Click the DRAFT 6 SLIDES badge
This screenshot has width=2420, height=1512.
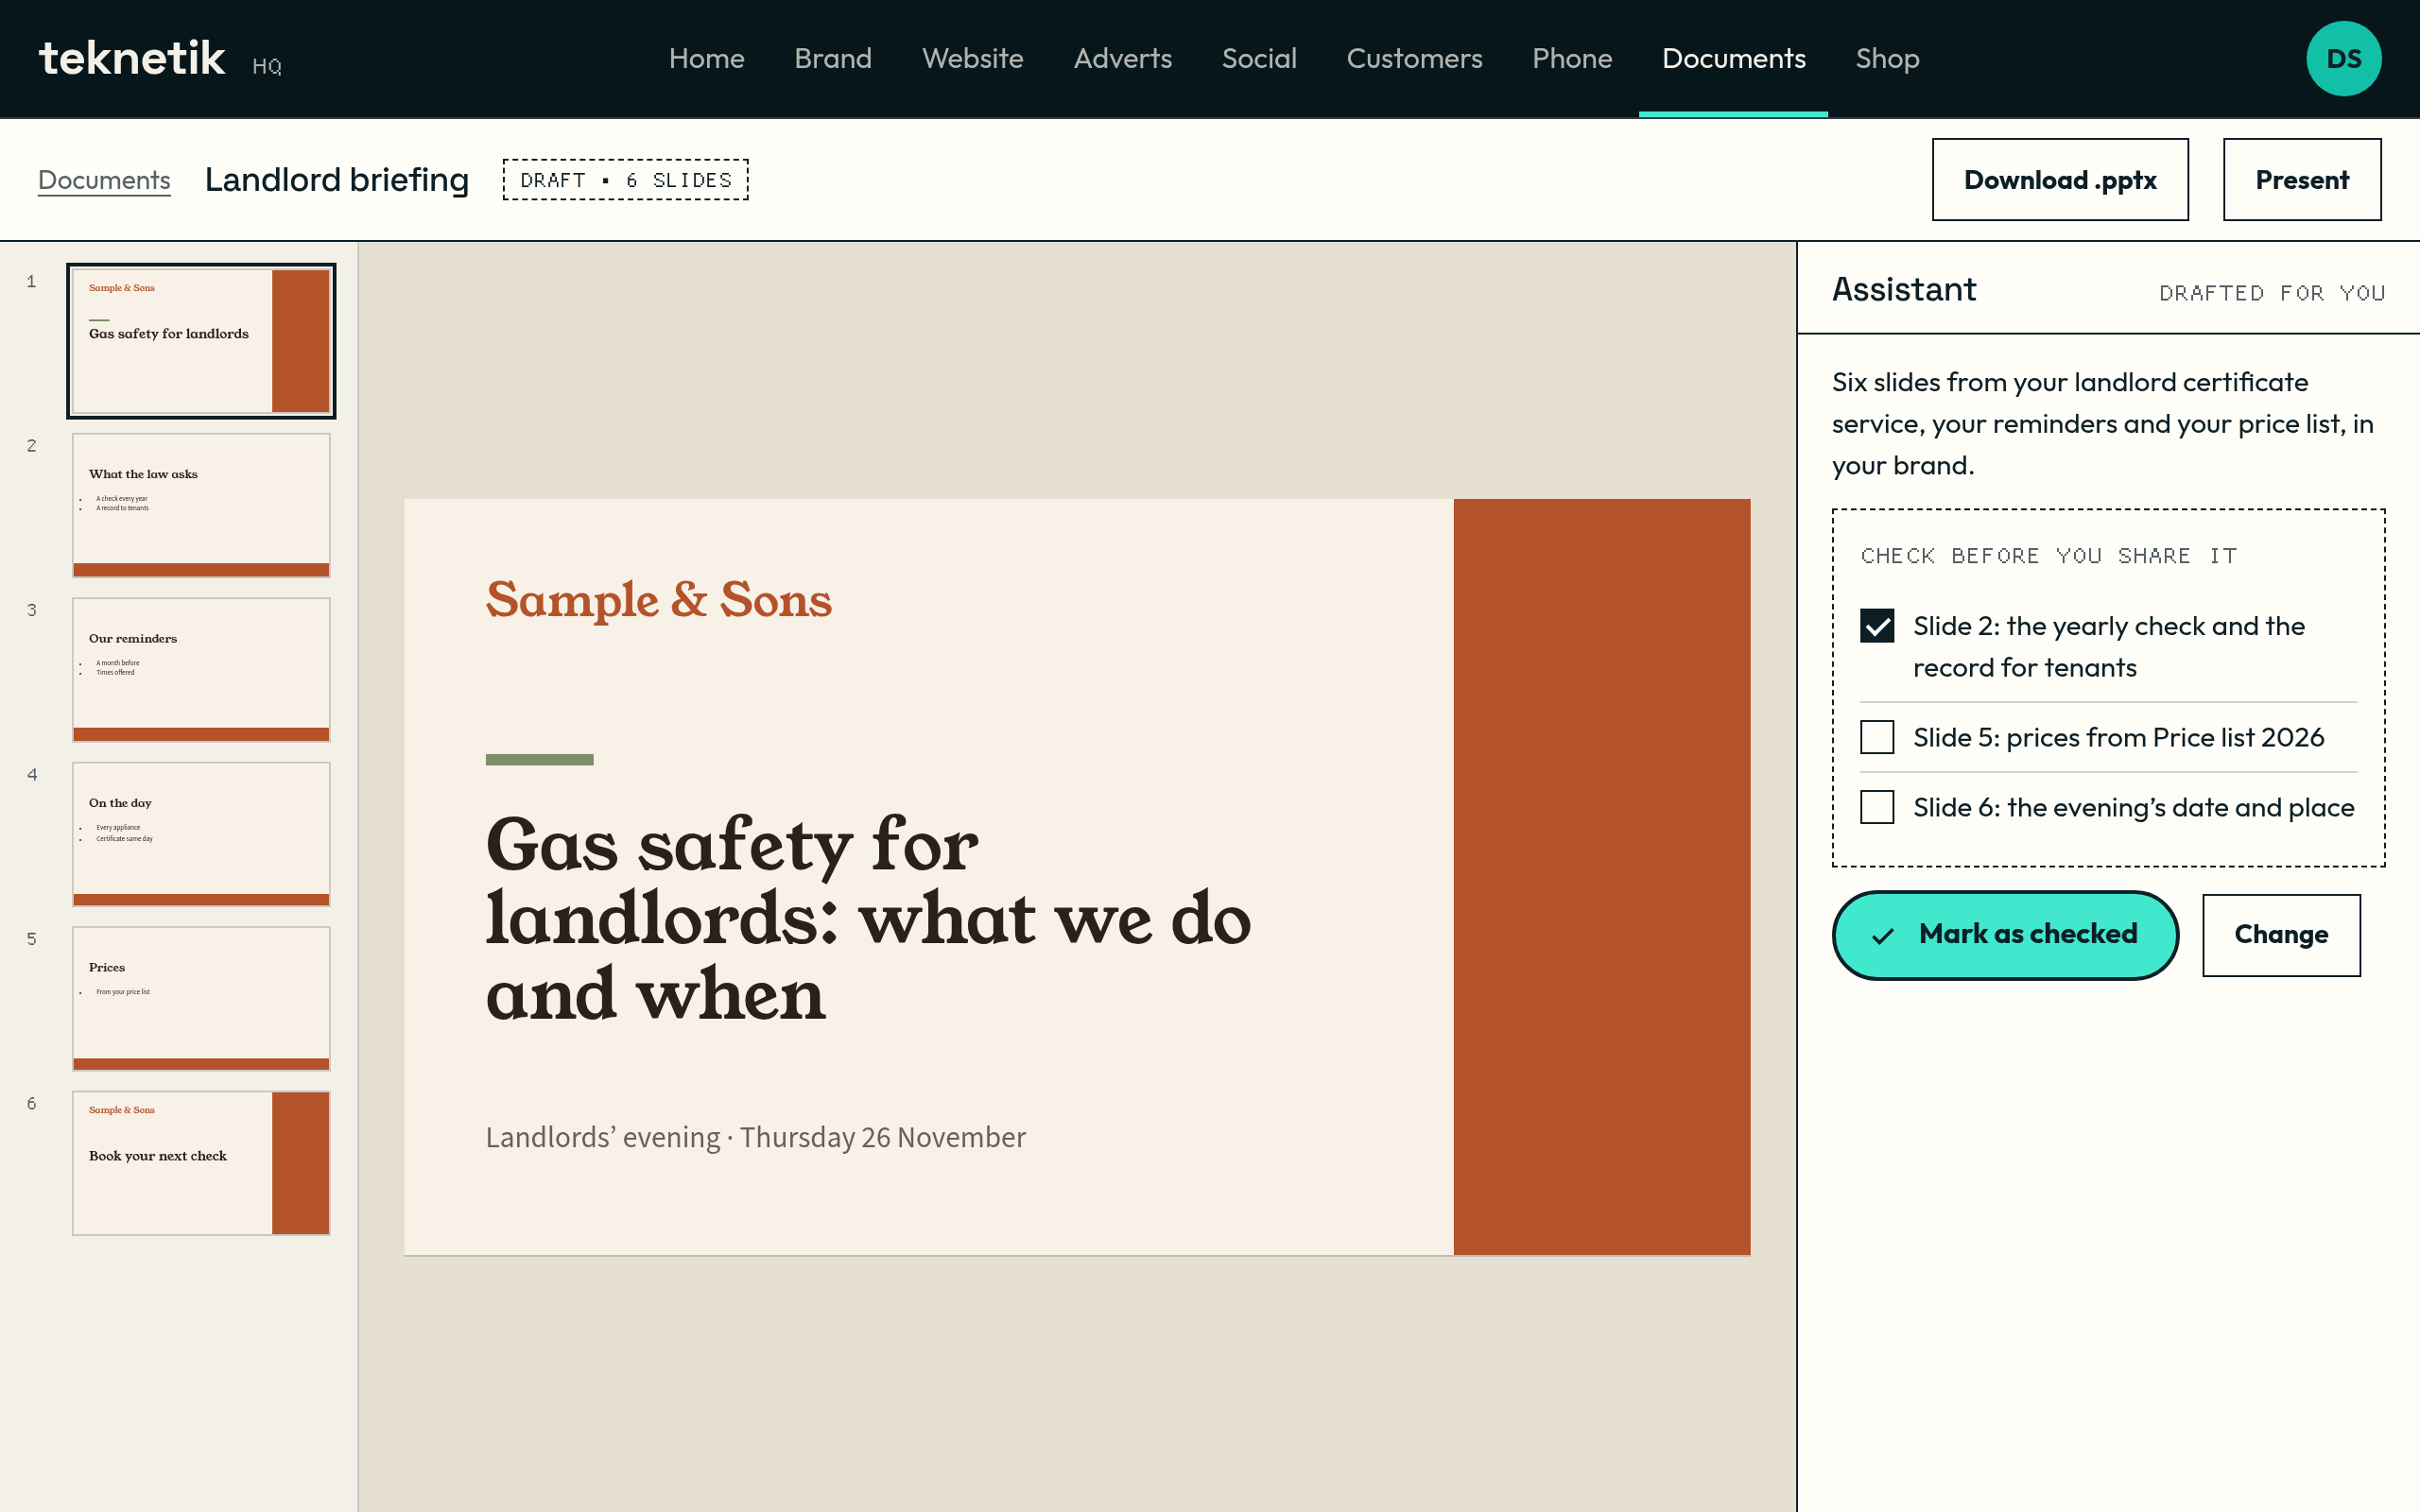point(626,180)
